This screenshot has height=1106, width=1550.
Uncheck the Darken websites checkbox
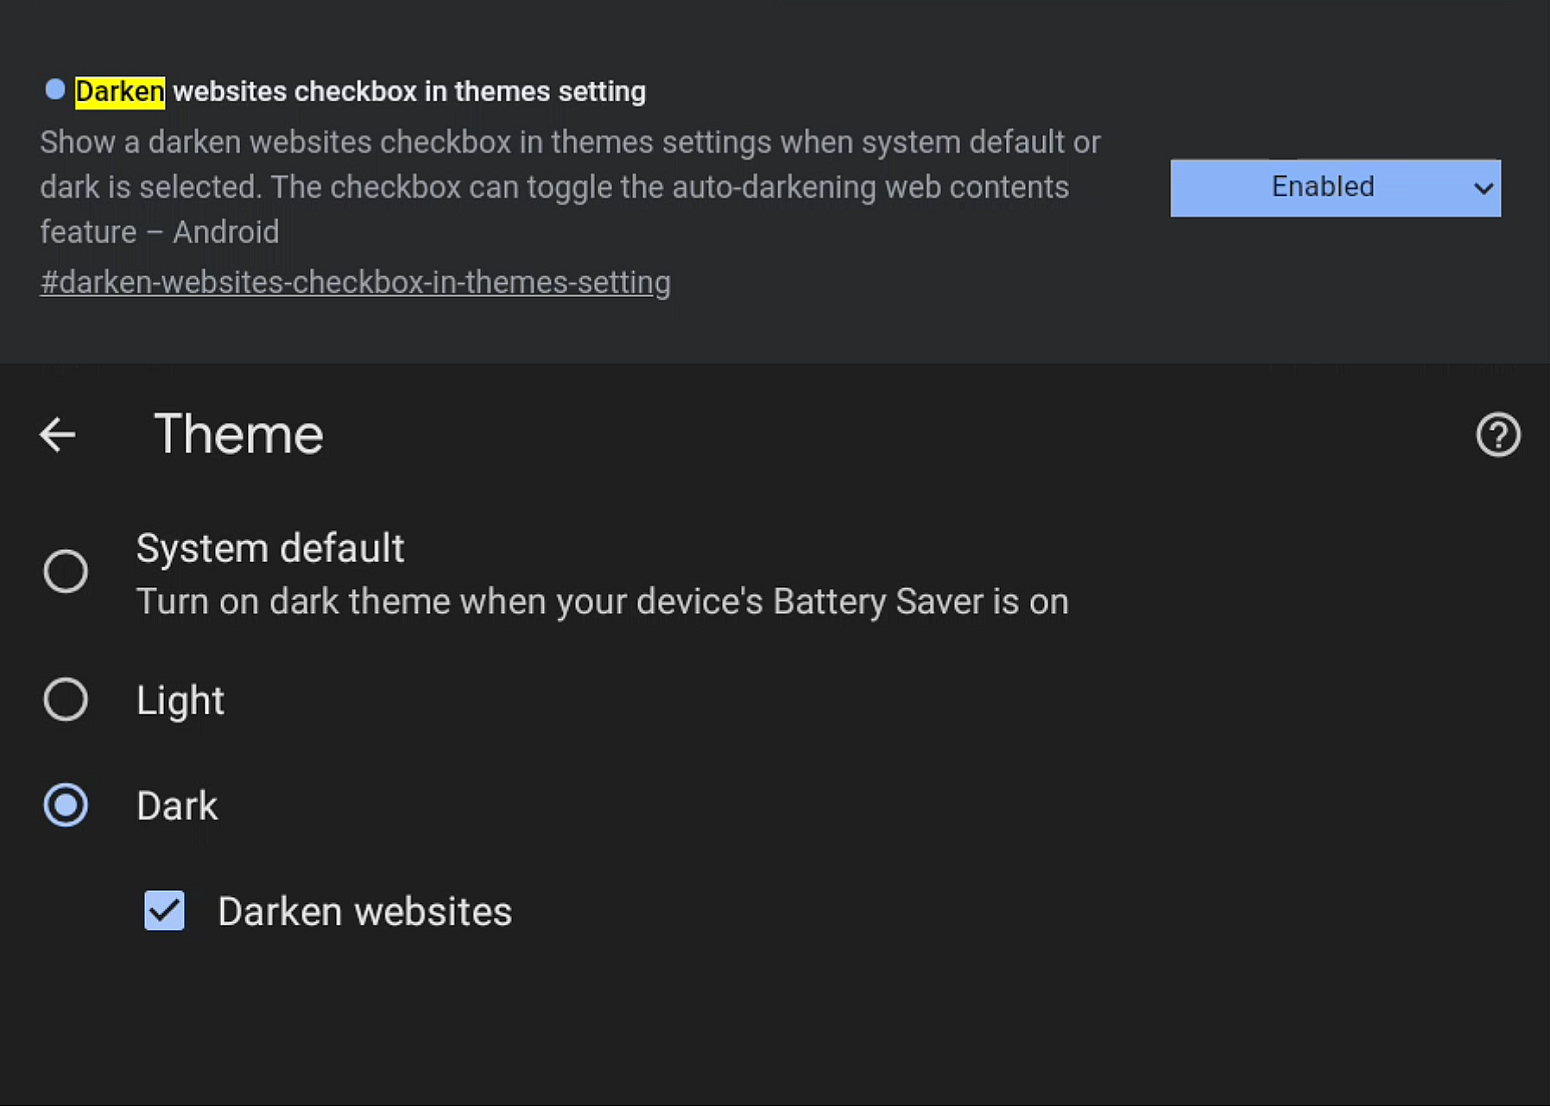(164, 911)
